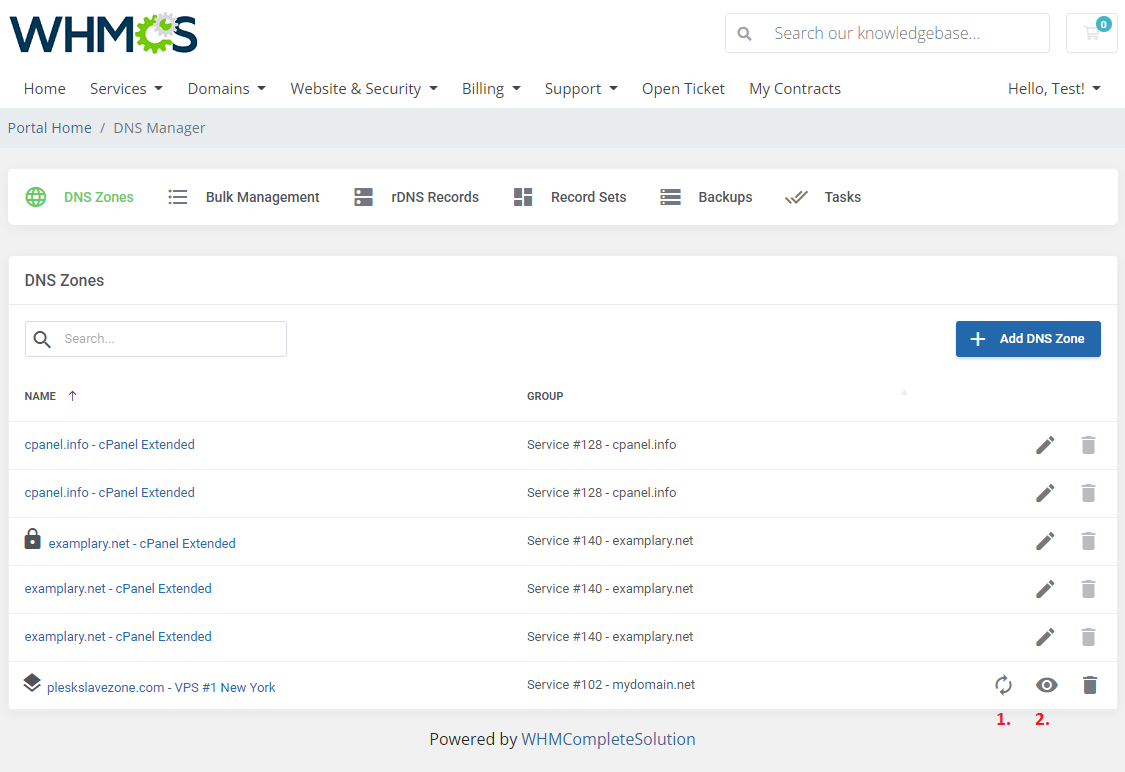Expand the Domains menu
The height and width of the screenshot is (772, 1125).
[227, 89]
